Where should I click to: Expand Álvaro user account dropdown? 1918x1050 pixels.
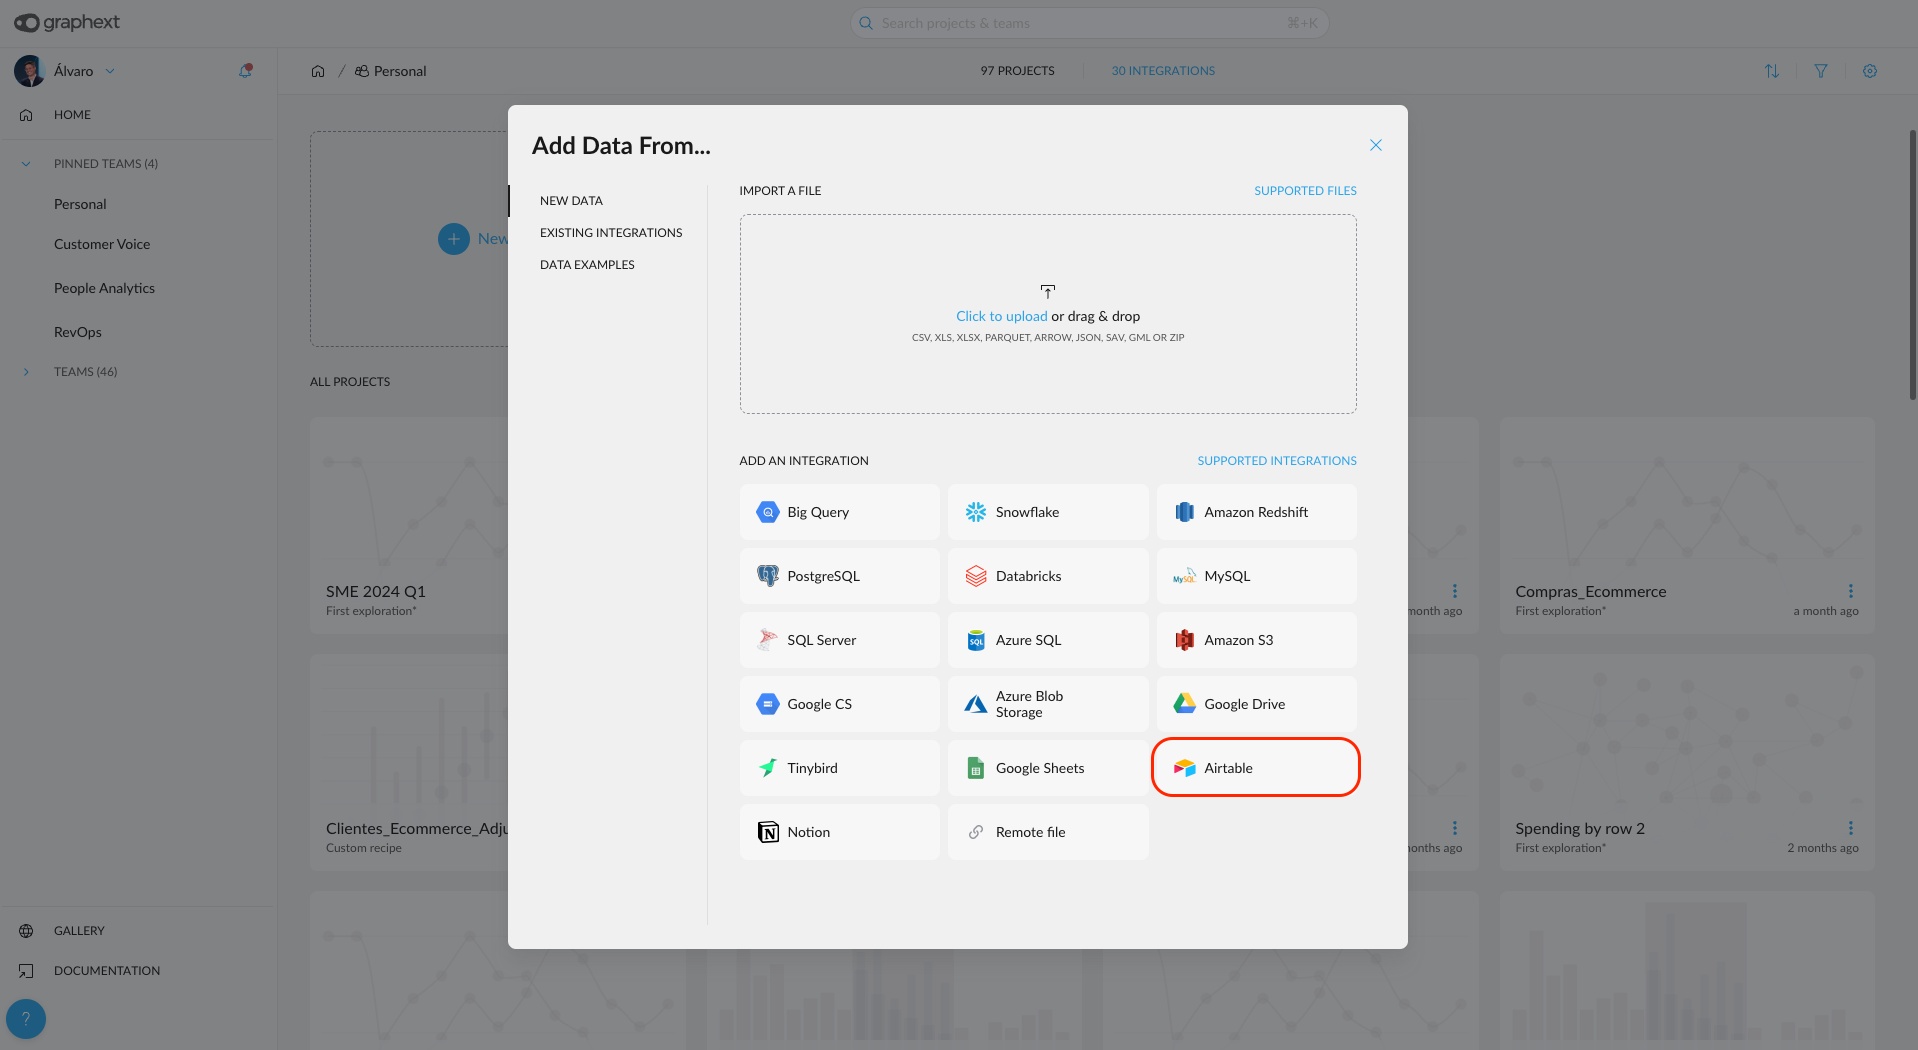point(110,71)
